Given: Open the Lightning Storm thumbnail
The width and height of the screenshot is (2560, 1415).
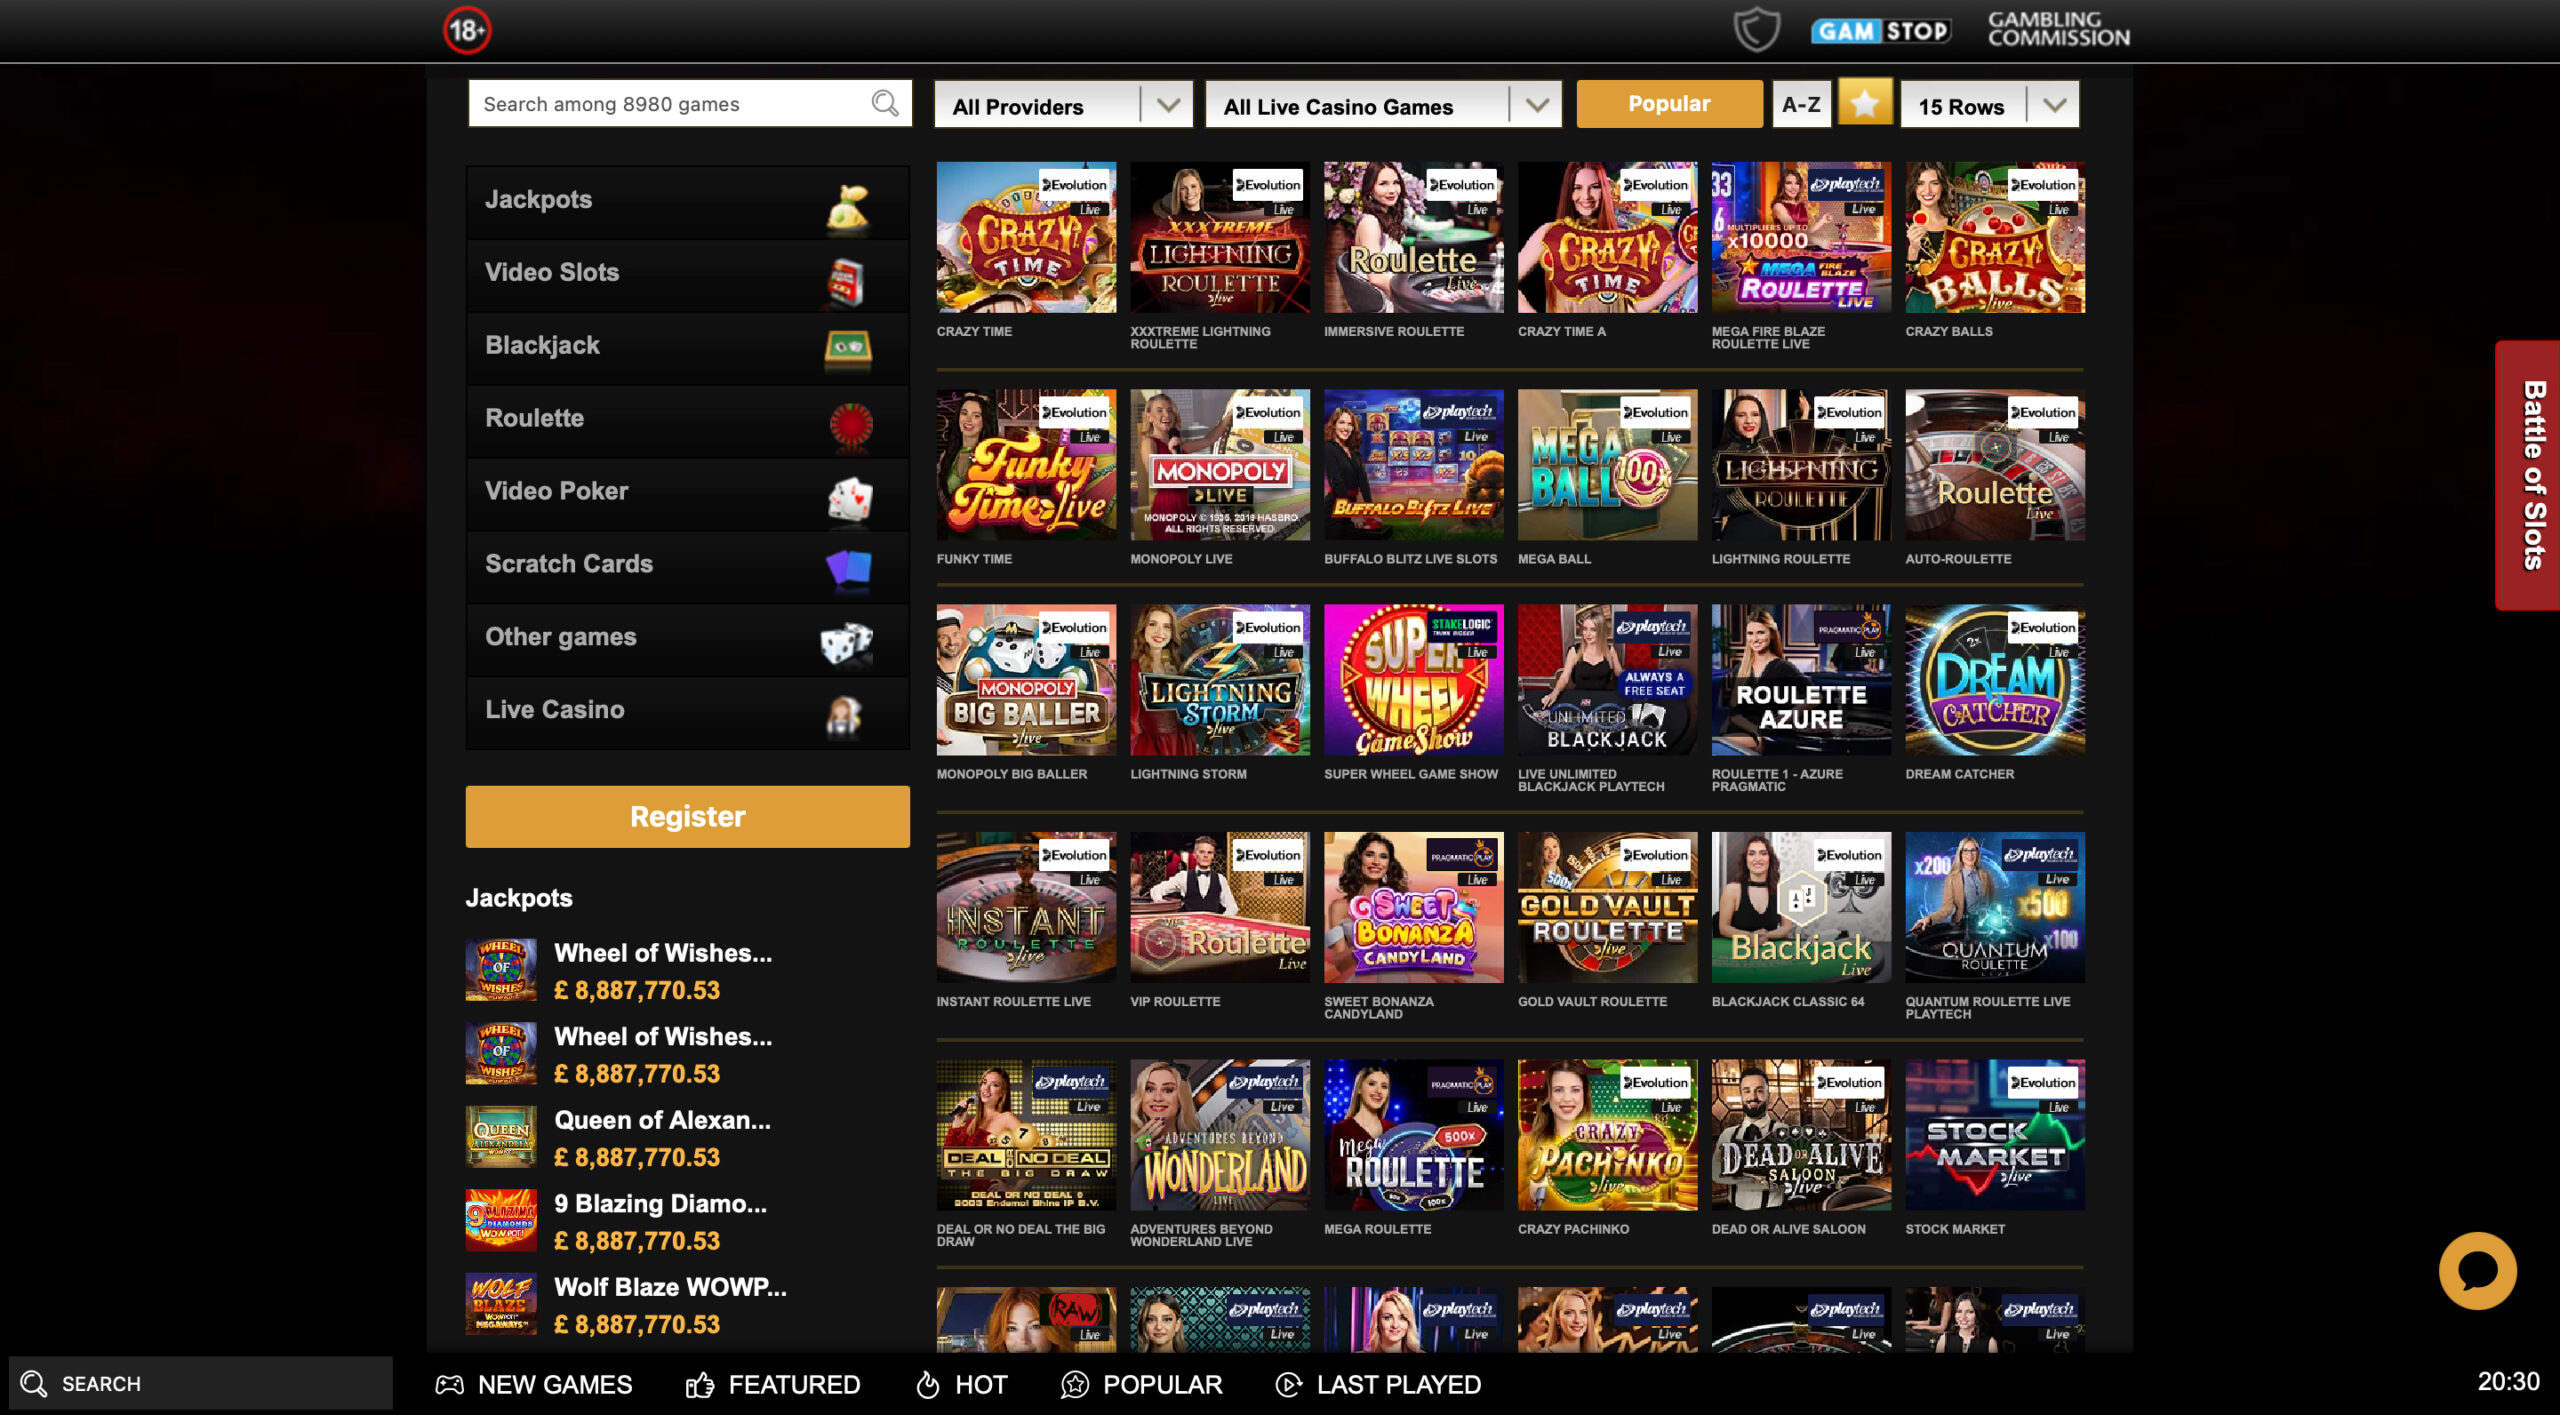Looking at the screenshot, I should click(1220, 680).
